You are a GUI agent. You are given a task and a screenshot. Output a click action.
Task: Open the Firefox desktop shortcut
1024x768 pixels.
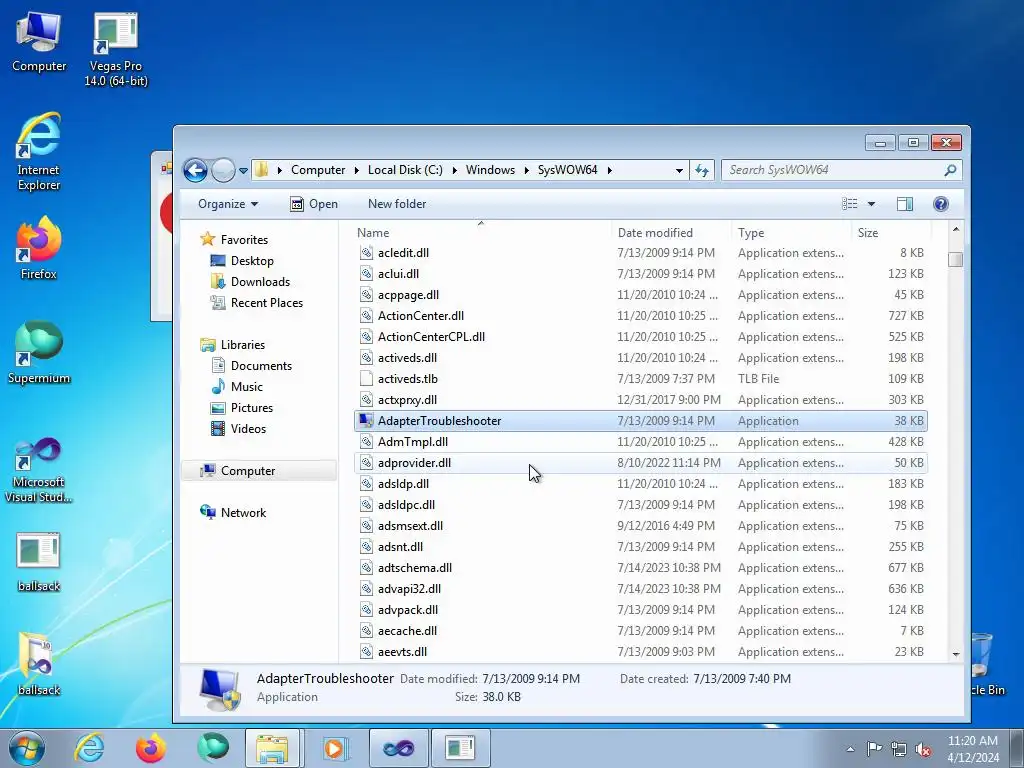(x=39, y=249)
